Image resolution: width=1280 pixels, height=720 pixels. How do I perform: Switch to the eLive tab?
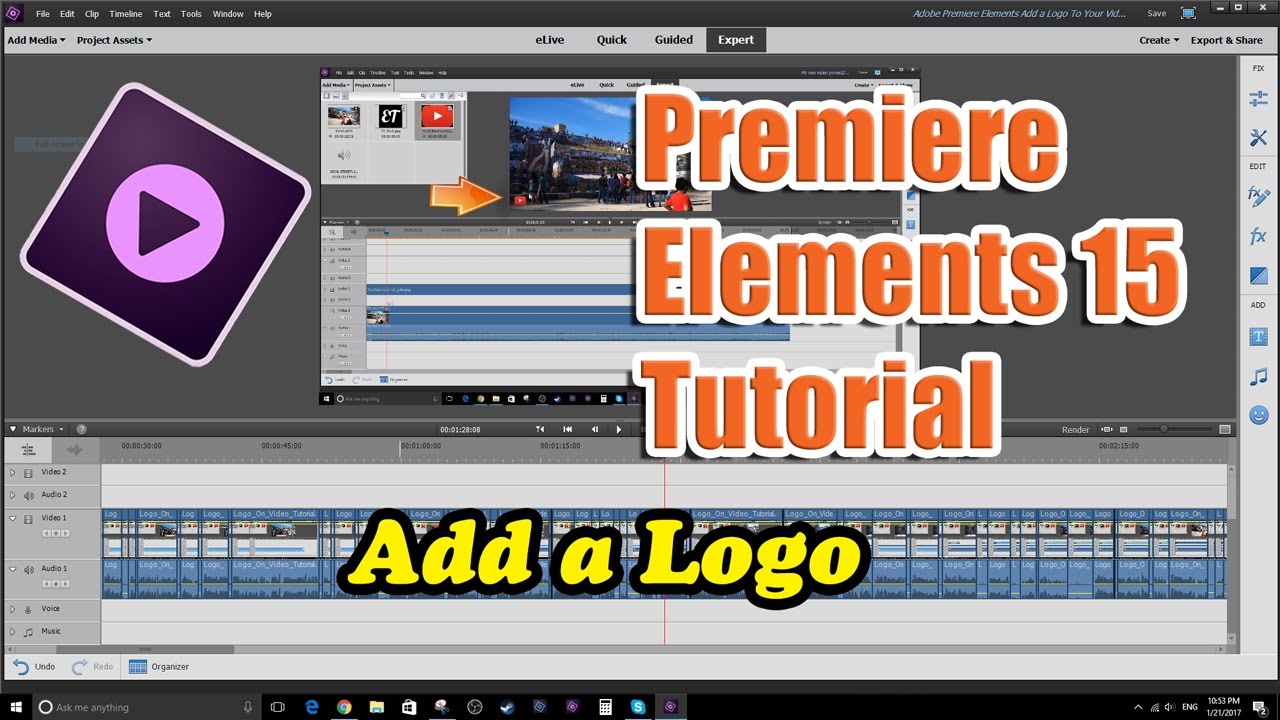tap(551, 40)
